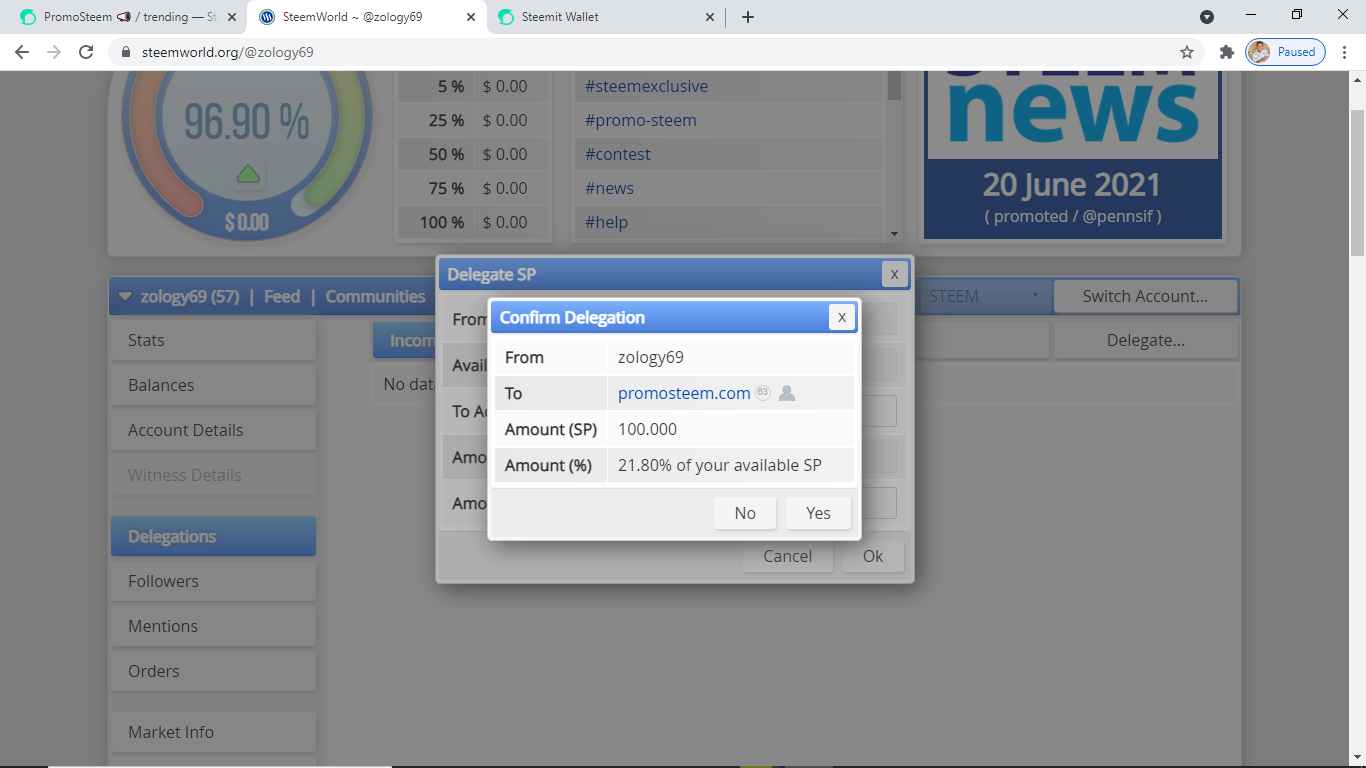Screen dimensions: 1366x768
Task: Open the Followers section
Action: pyautogui.click(x=213, y=581)
